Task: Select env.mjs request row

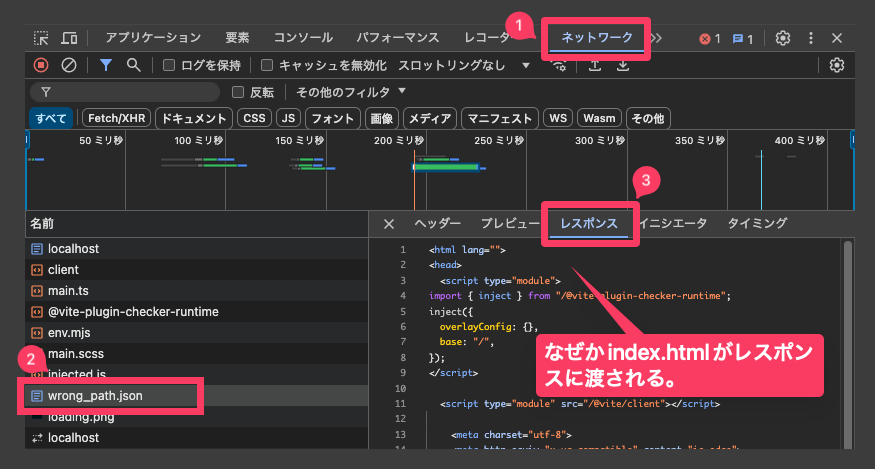Action: coord(196,333)
